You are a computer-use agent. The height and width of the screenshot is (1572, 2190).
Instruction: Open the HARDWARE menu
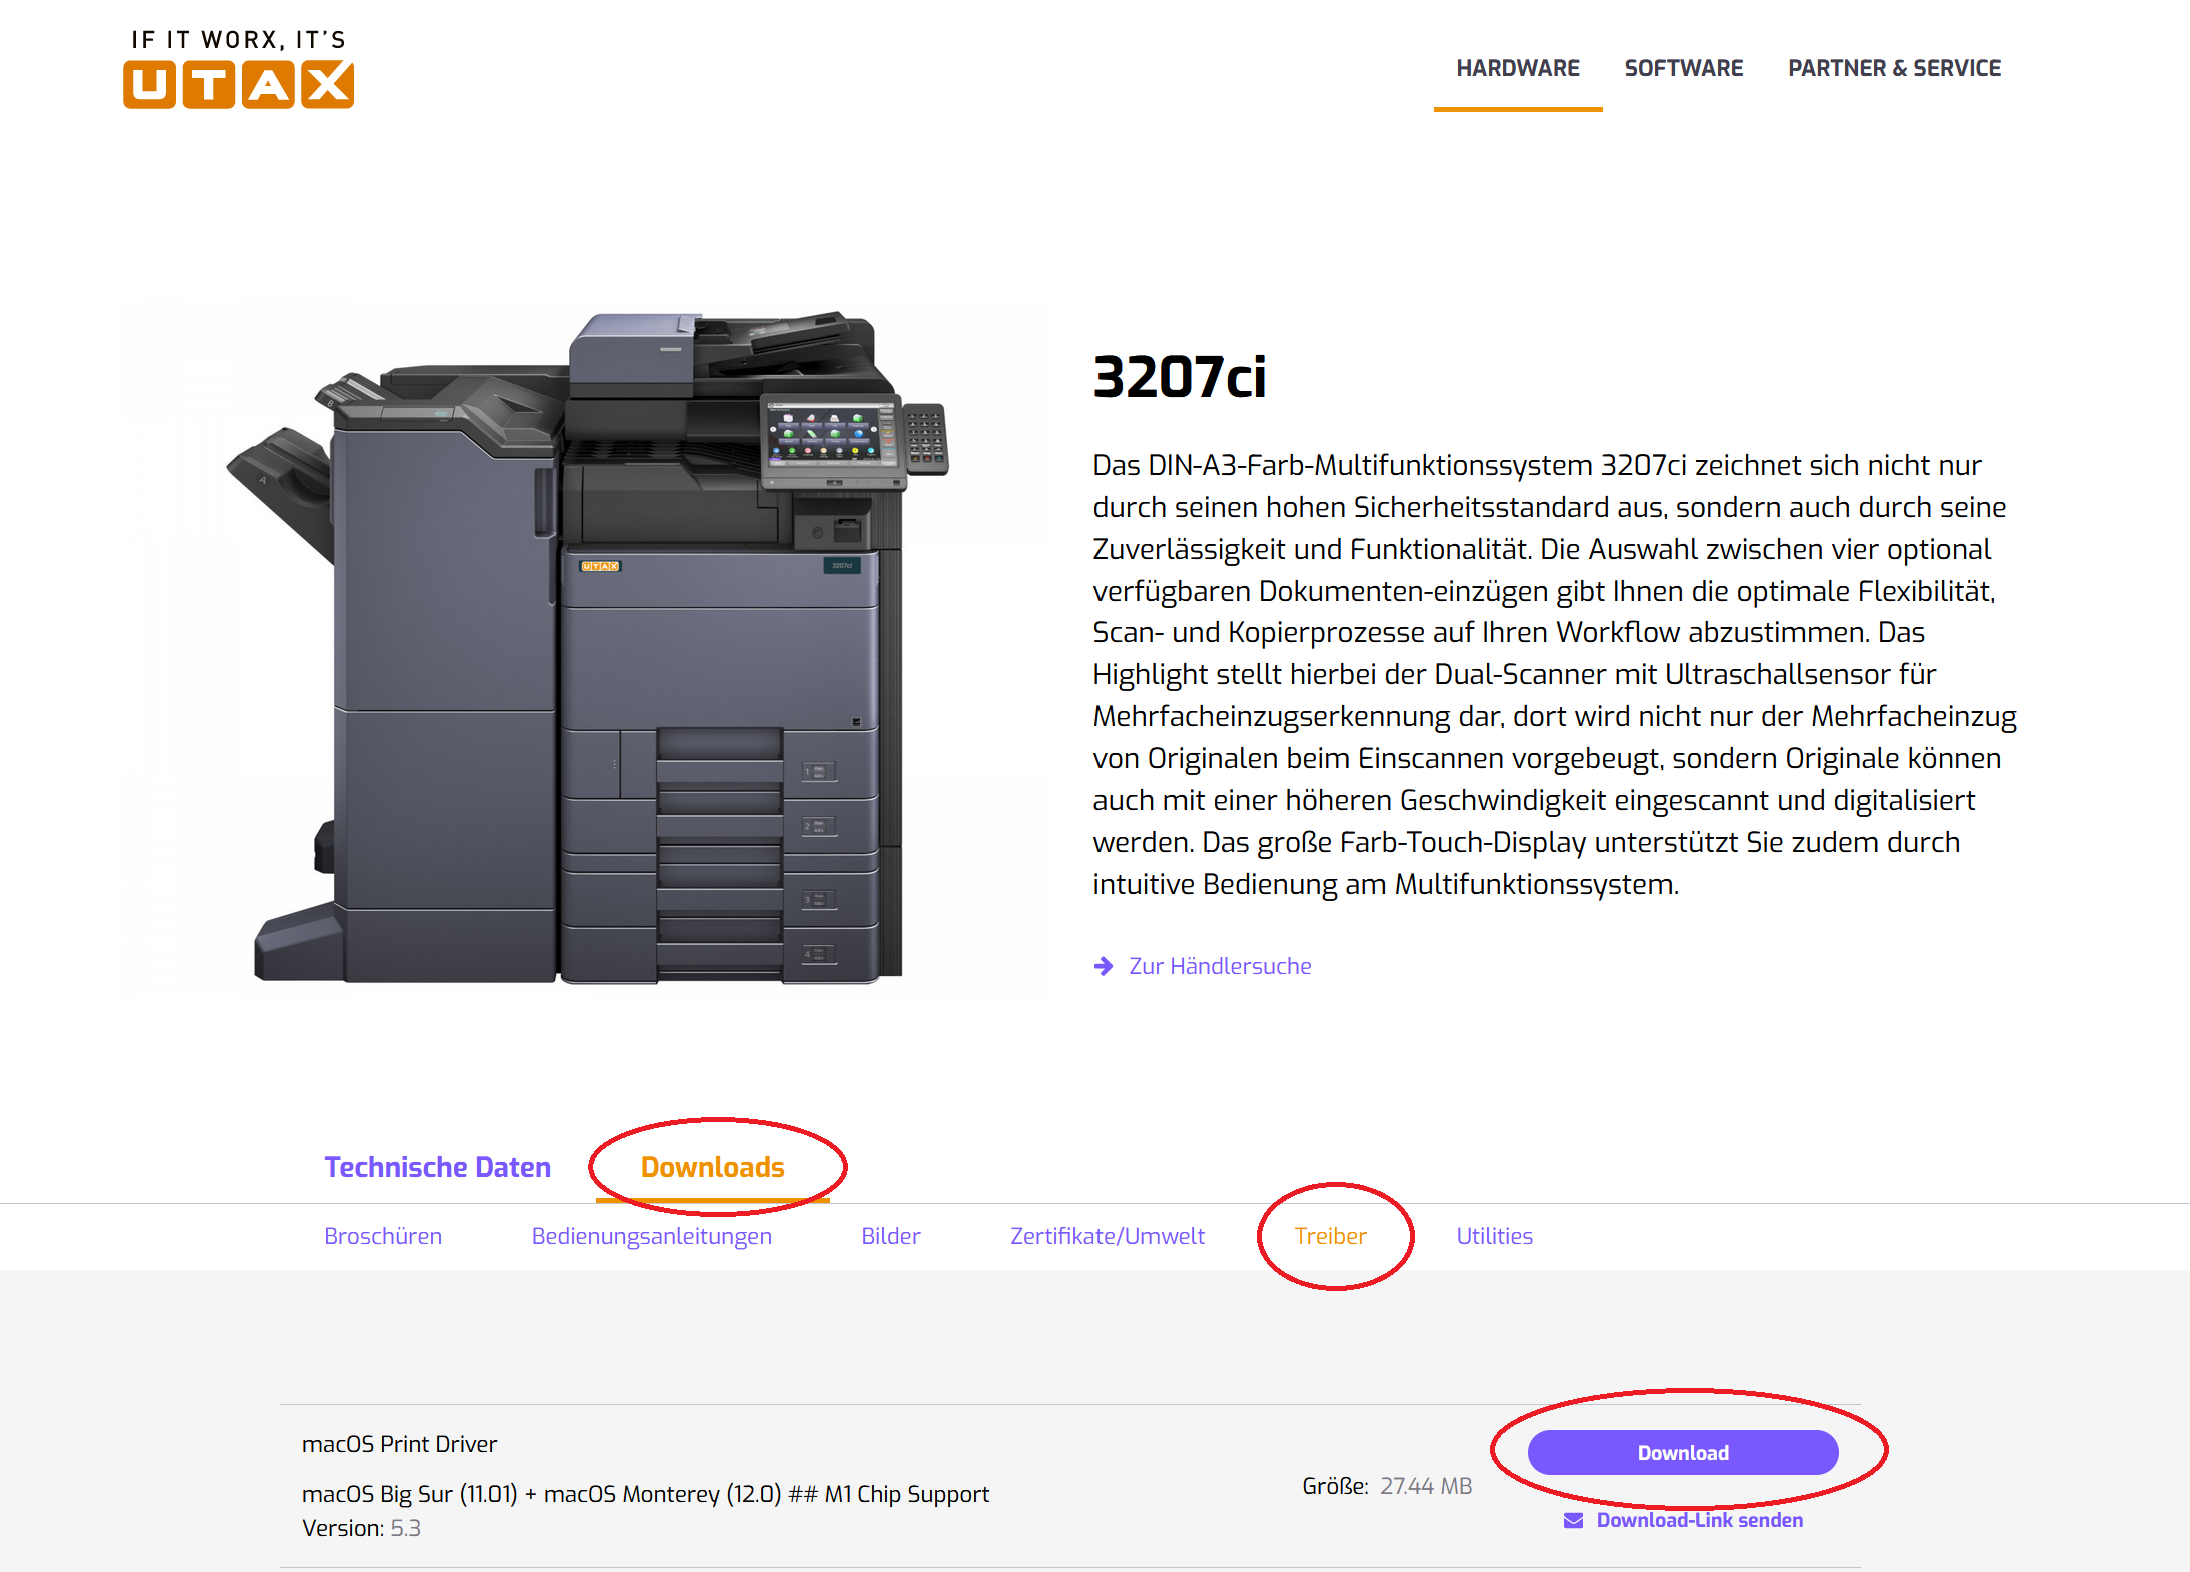click(1517, 68)
